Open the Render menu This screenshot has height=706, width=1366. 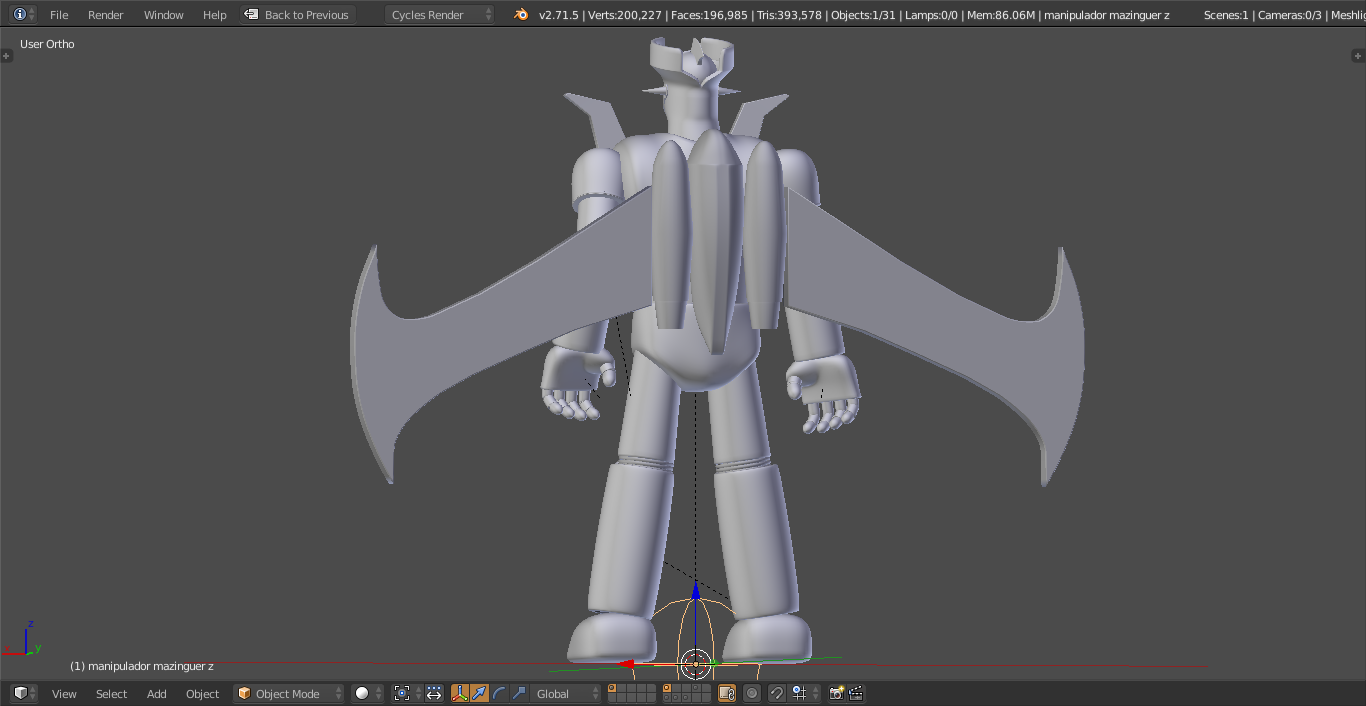click(x=106, y=14)
